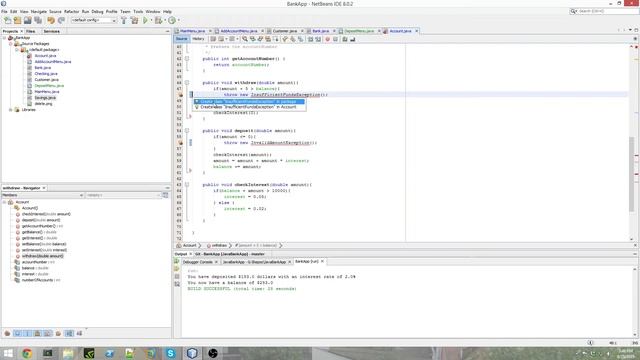
Task: Click the New File toolbar icon
Action: [7, 20]
